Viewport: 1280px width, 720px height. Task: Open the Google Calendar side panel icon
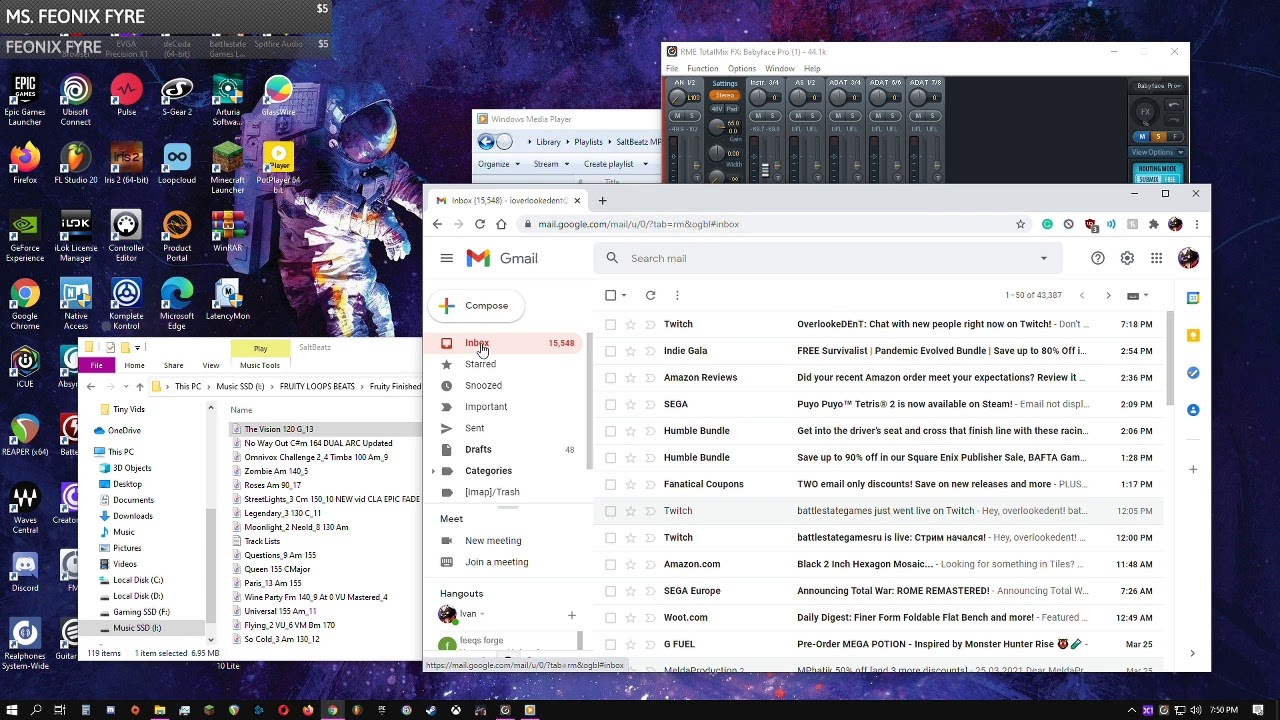pos(1192,298)
